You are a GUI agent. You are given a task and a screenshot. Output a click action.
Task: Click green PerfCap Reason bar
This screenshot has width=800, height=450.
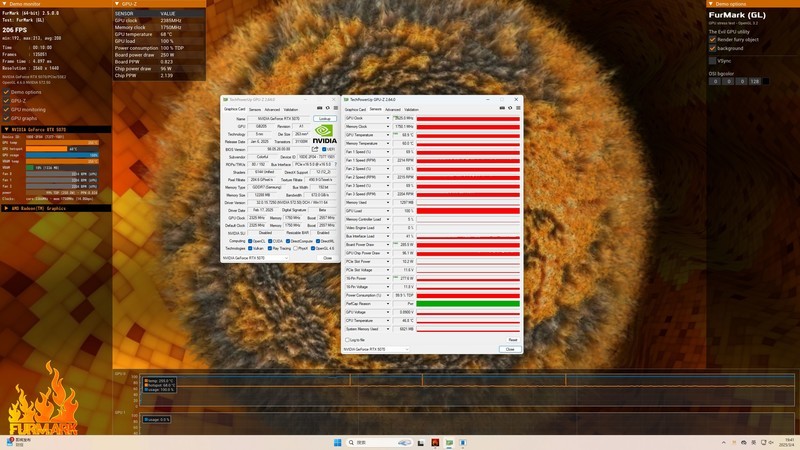pos(468,304)
